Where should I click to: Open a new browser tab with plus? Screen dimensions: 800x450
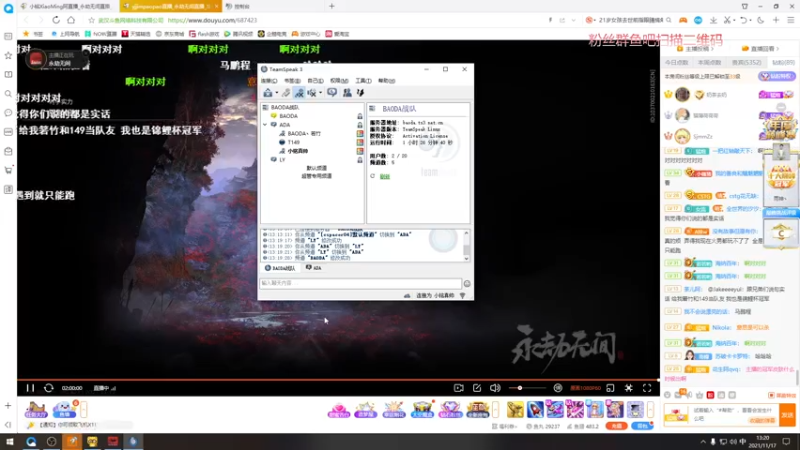332,6
